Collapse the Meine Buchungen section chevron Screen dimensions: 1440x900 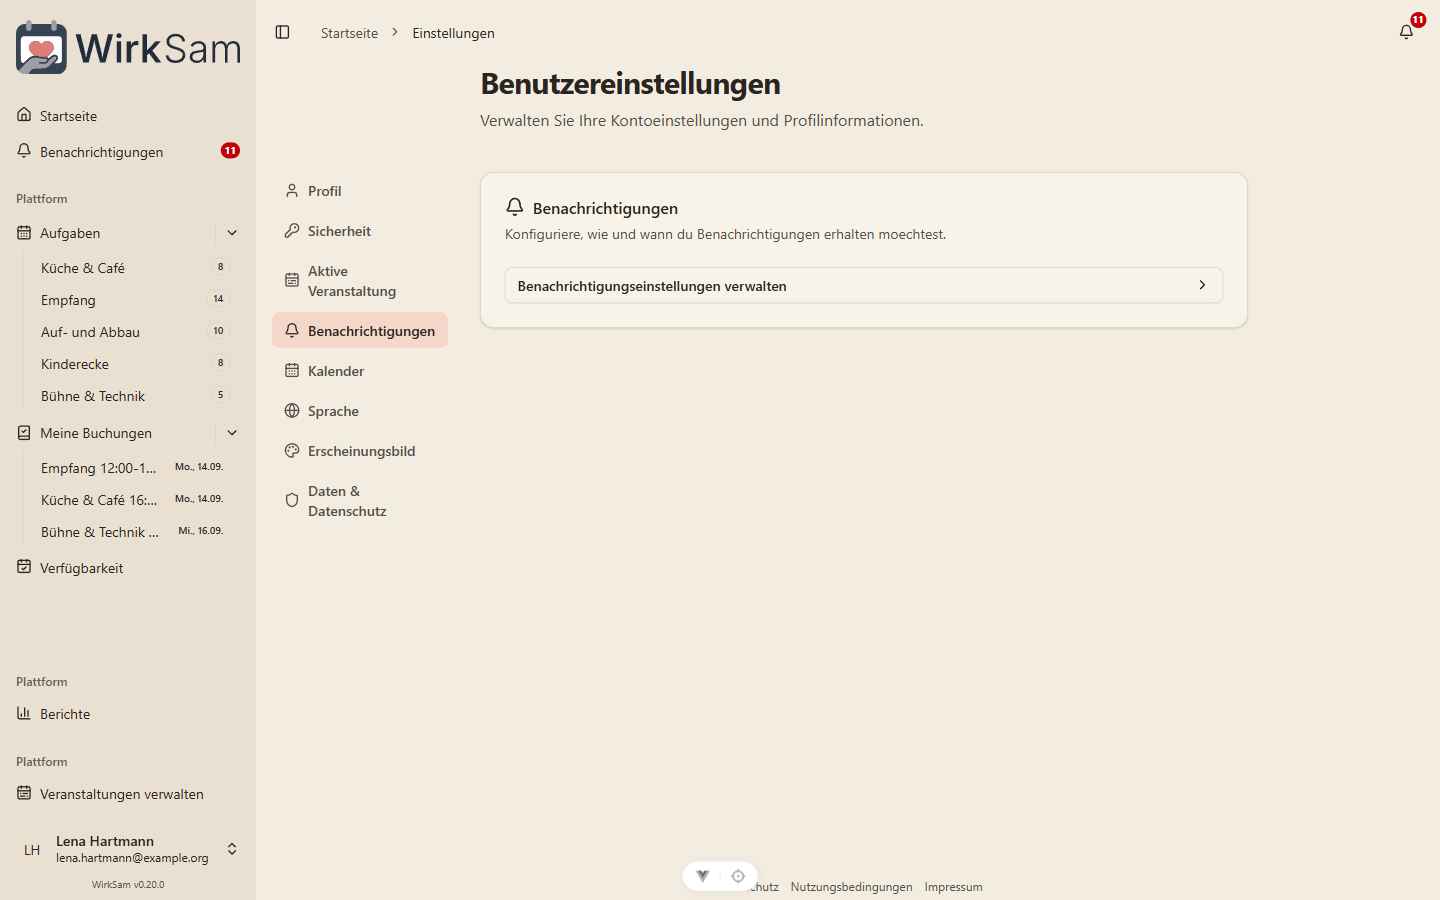pyautogui.click(x=232, y=433)
